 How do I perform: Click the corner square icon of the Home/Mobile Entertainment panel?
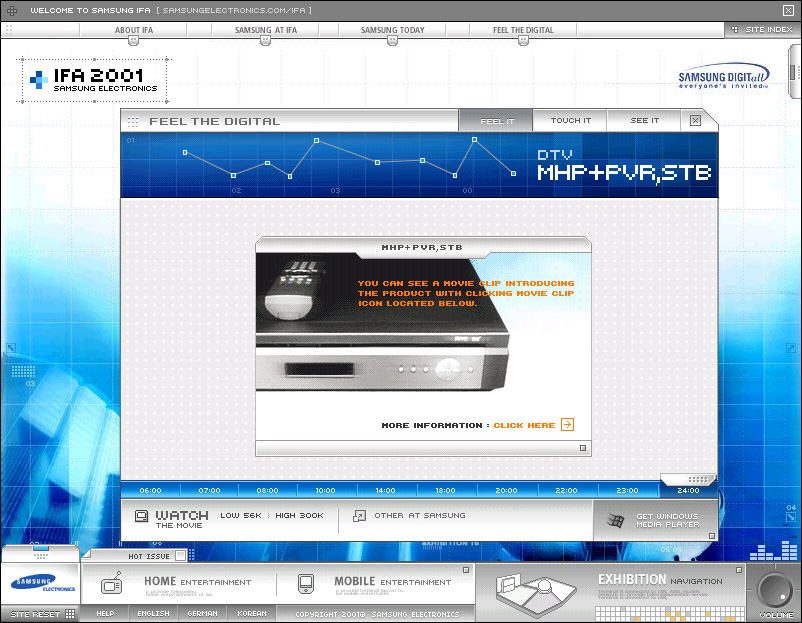466,570
